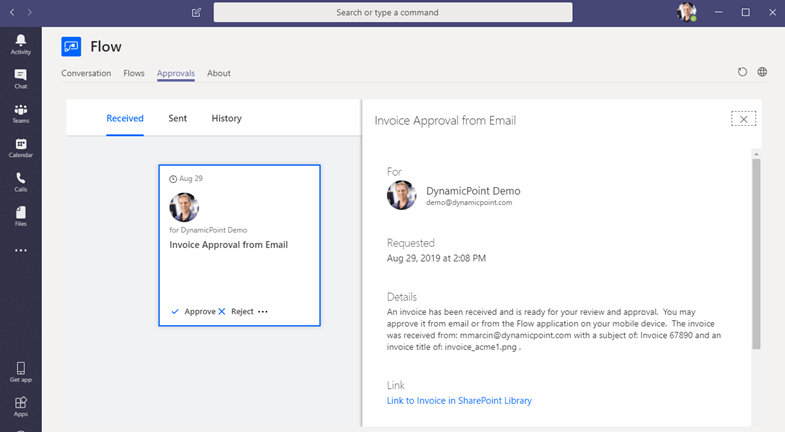
Task: Select card title Invoice Approval from Email
Action: point(228,245)
